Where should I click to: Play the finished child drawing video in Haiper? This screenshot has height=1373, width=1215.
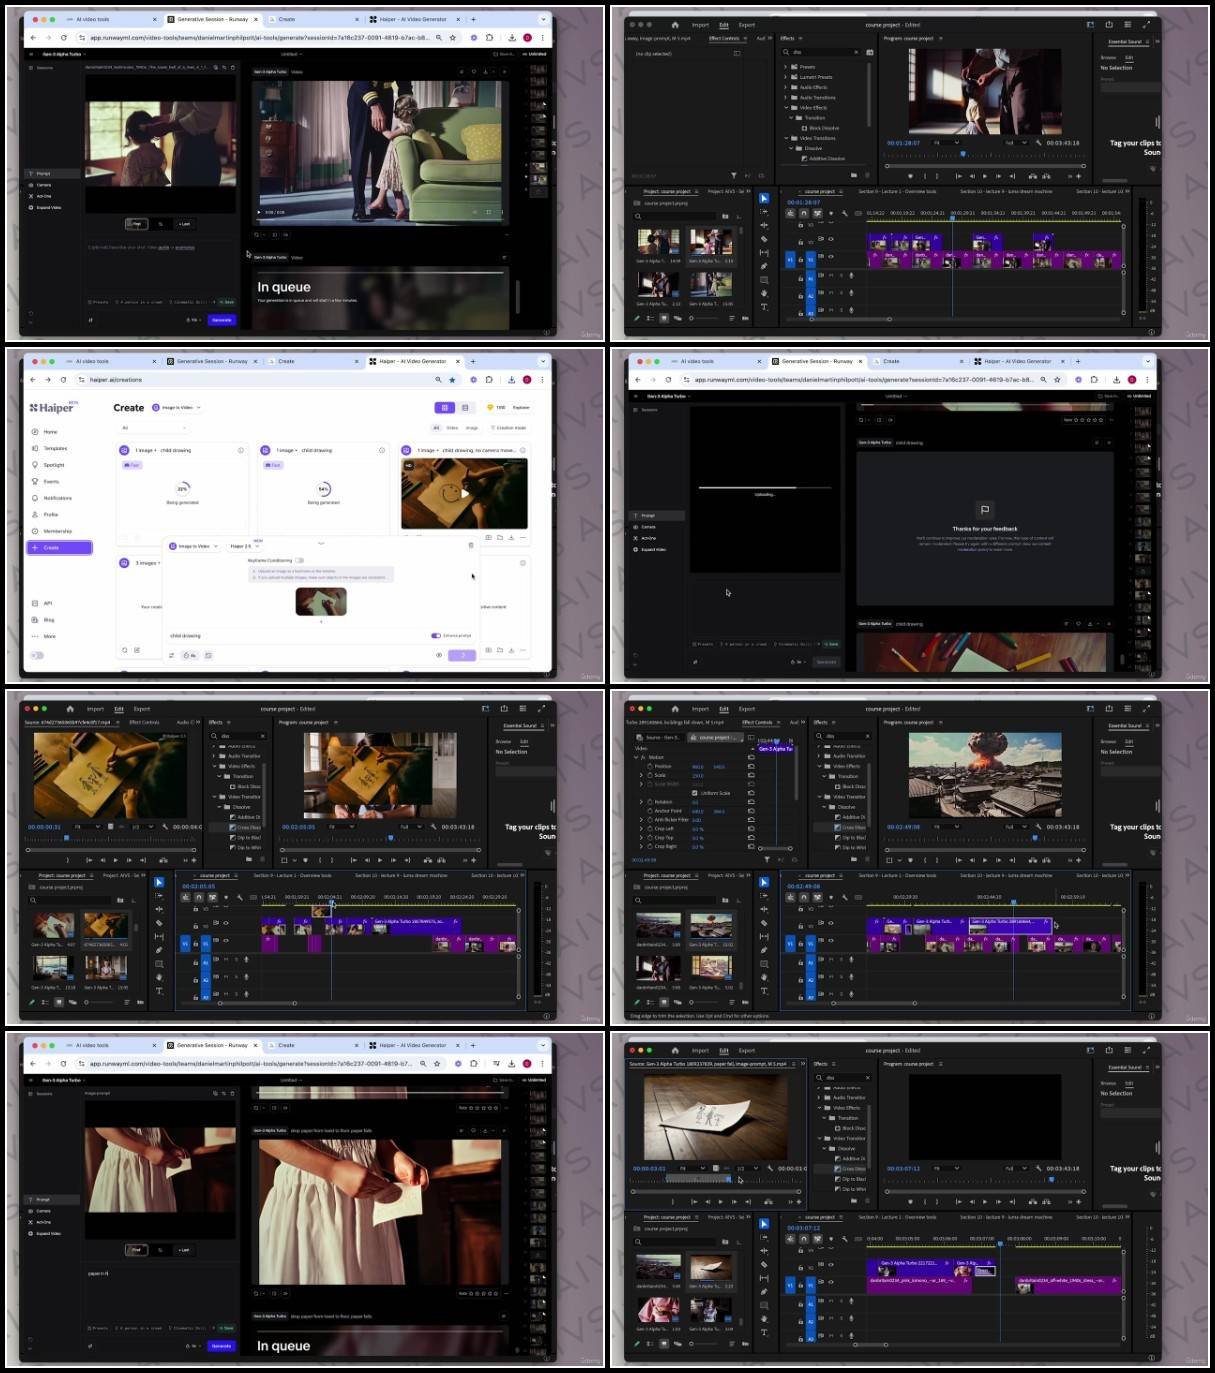[x=464, y=494]
